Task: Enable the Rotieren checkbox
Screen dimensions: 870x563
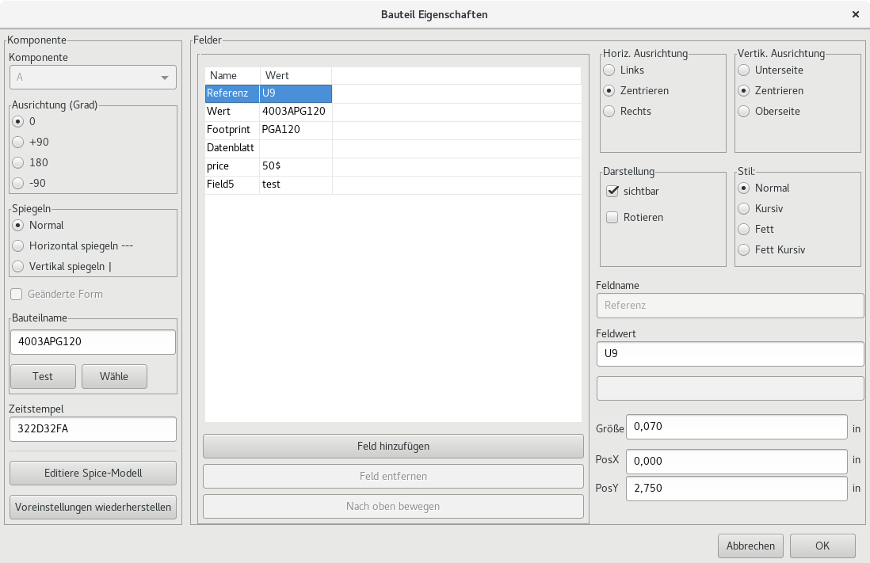Action: (613, 217)
